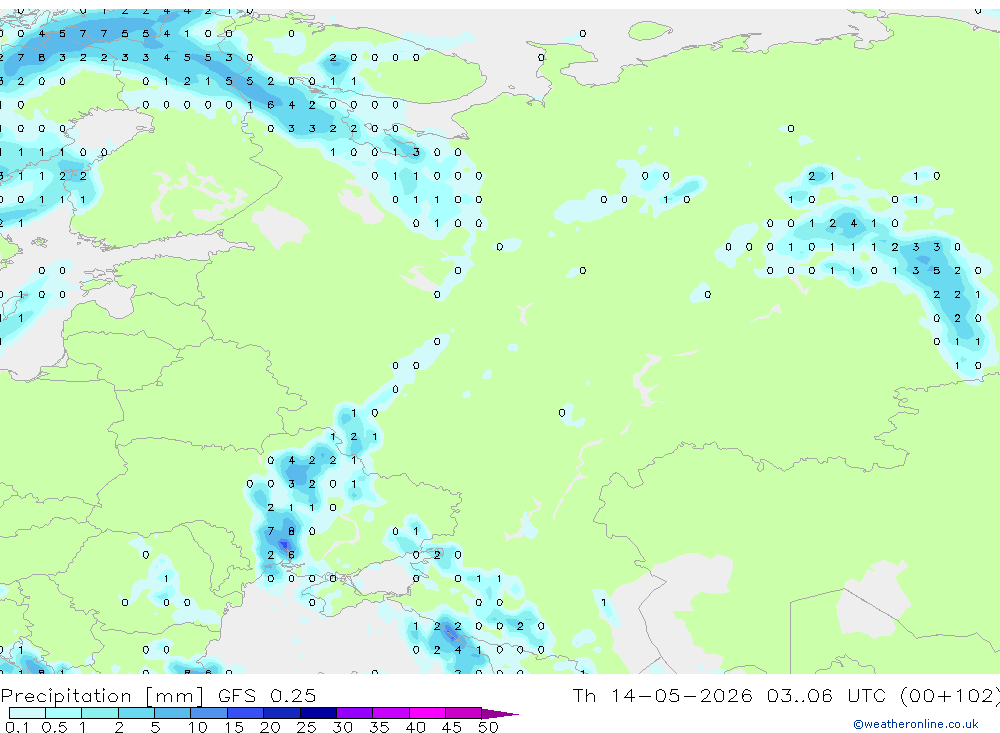The width and height of the screenshot is (1000, 733).
Task: Open the weatheronline.co.uk copyright link
Action: (x=916, y=724)
